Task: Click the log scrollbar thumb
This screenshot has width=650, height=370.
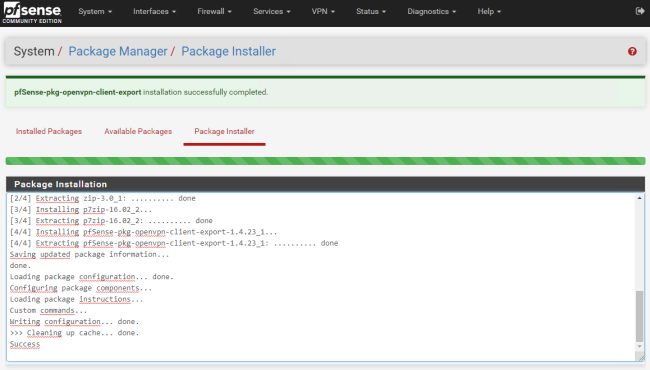Action: tap(640, 317)
